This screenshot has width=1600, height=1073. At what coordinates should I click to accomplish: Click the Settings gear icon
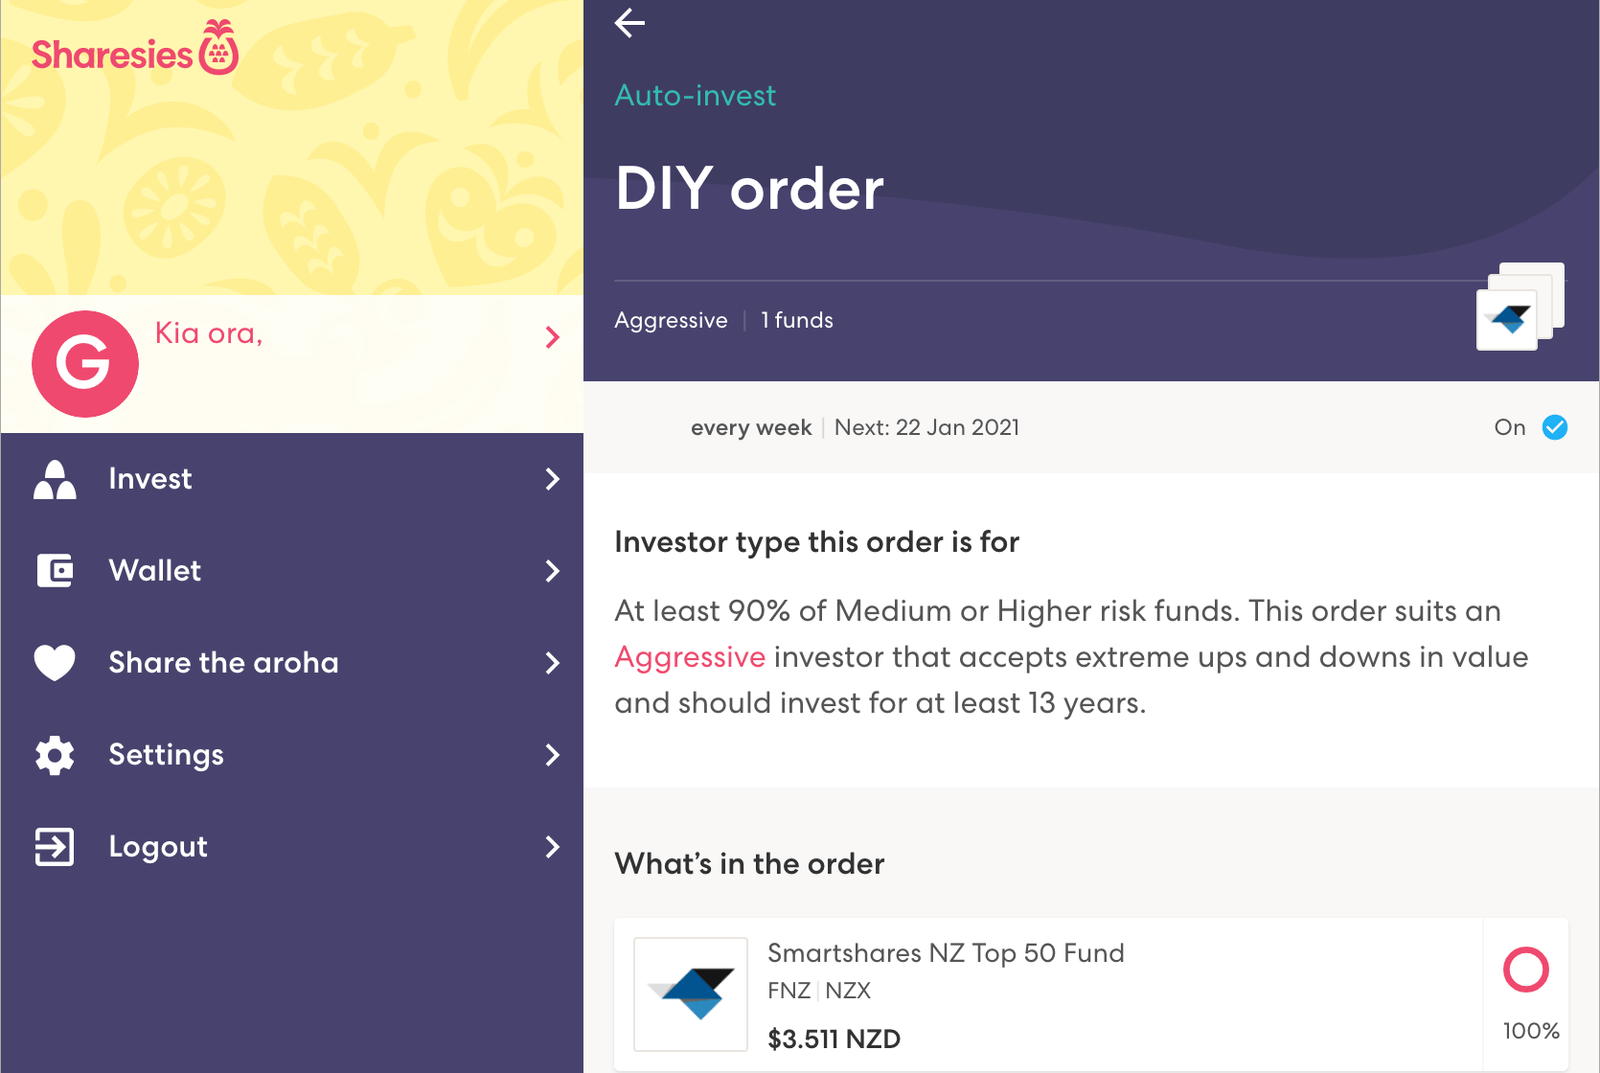click(55, 755)
